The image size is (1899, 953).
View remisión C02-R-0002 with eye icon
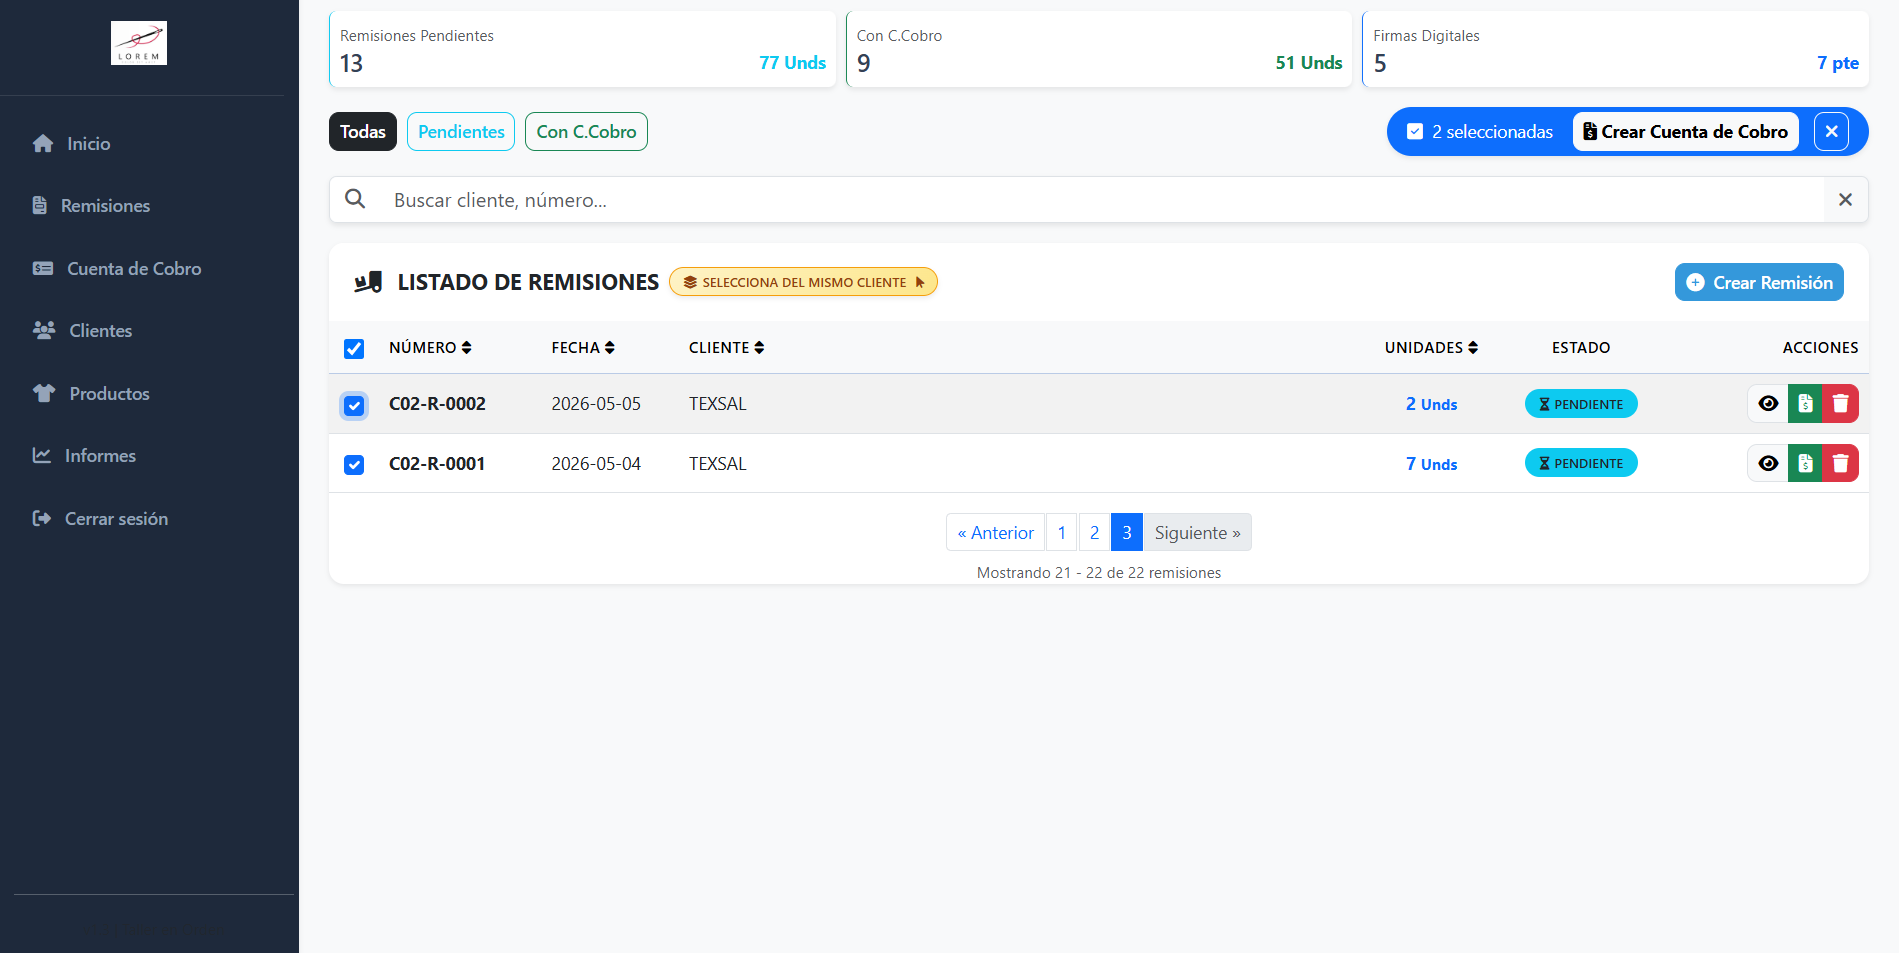[x=1768, y=404]
